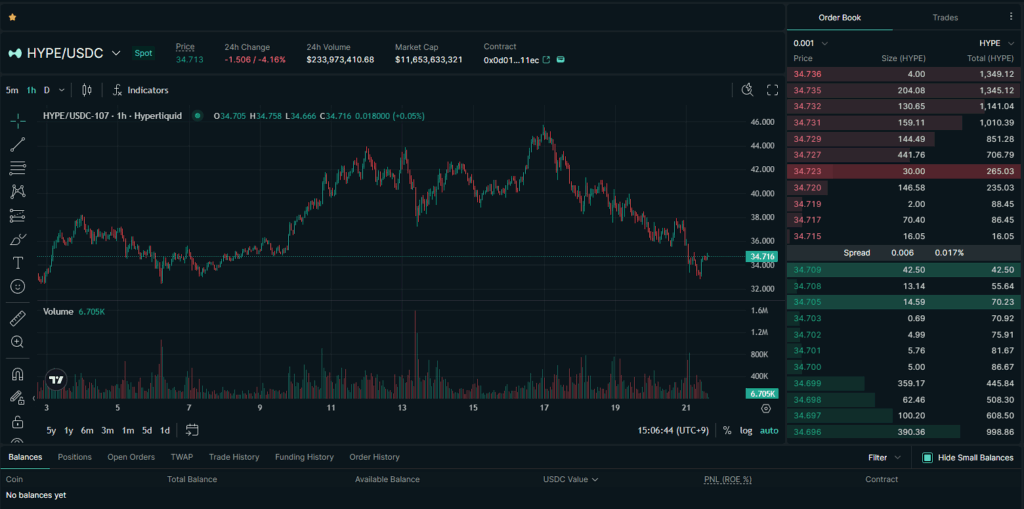
Task: Open chart scale settings gear
Action: [x=766, y=408]
